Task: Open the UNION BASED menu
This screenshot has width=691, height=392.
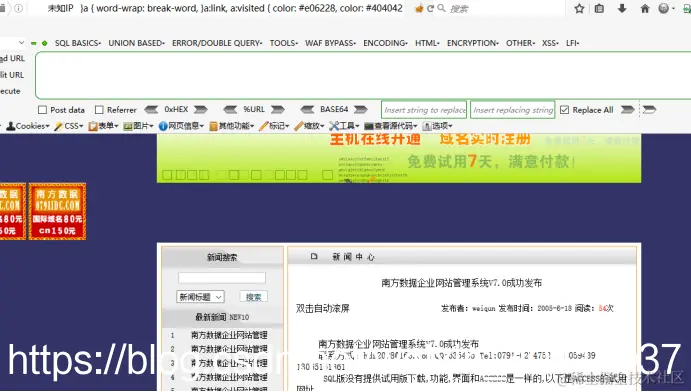Action: pyautogui.click(x=137, y=43)
